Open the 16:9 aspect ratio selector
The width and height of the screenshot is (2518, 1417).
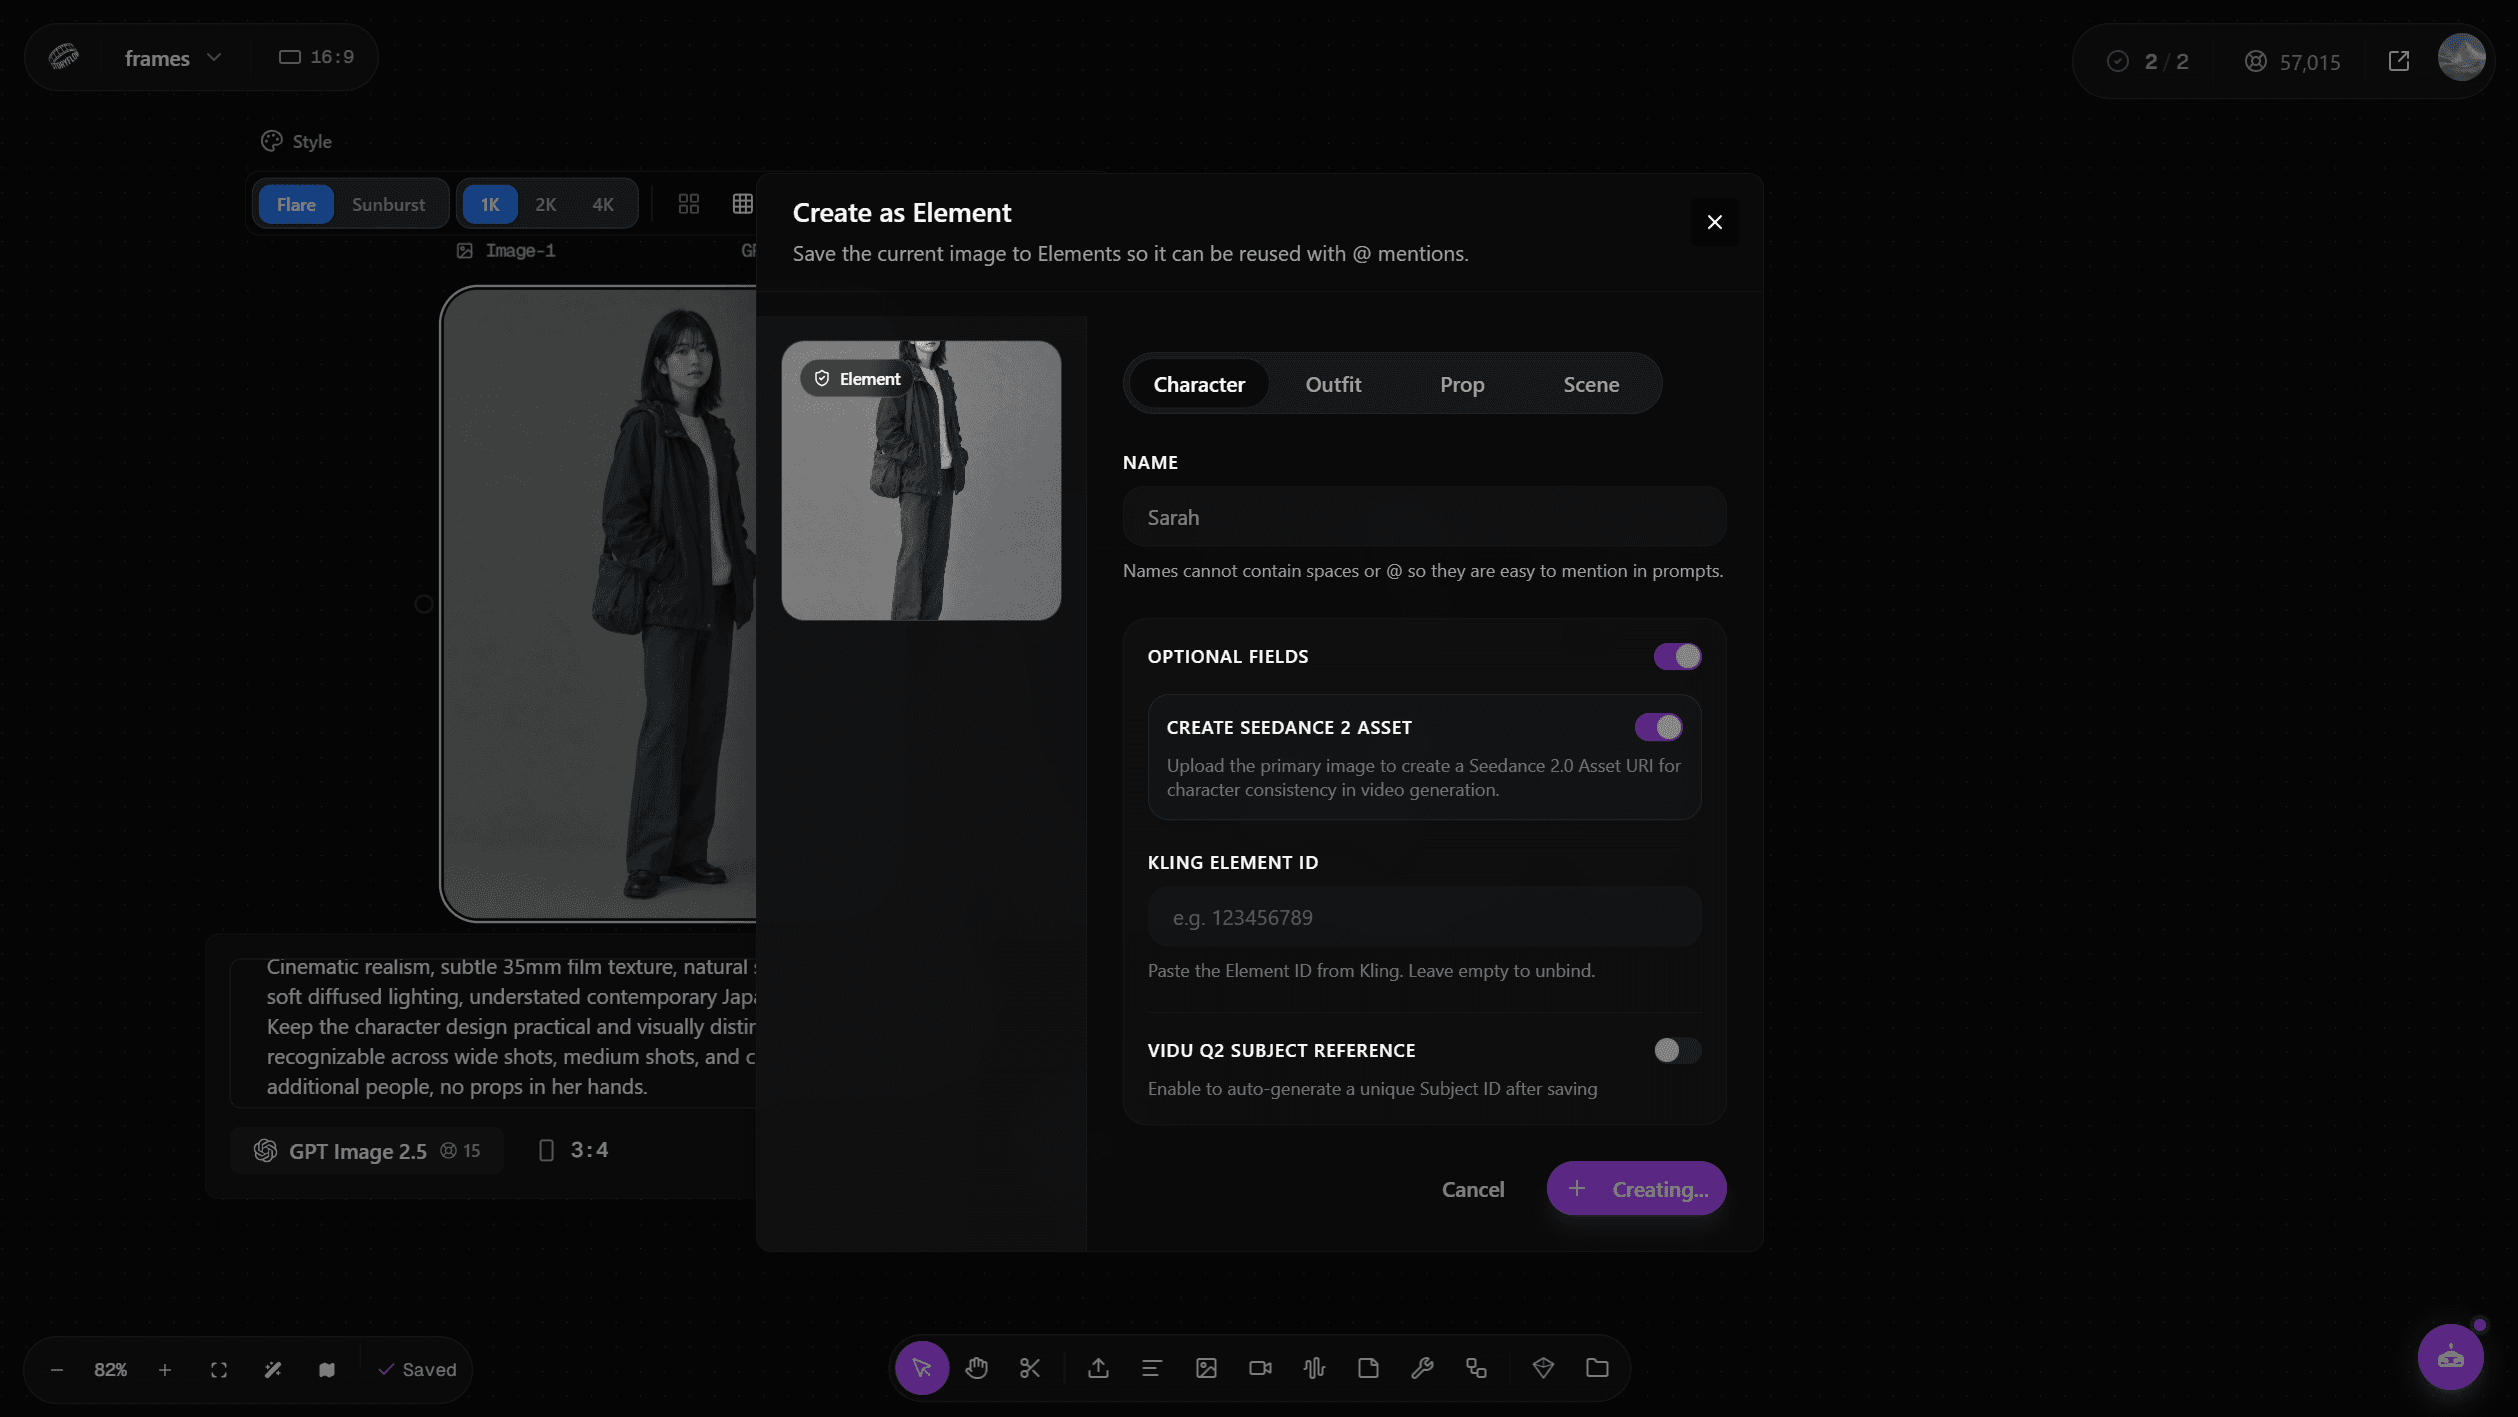(x=316, y=57)
